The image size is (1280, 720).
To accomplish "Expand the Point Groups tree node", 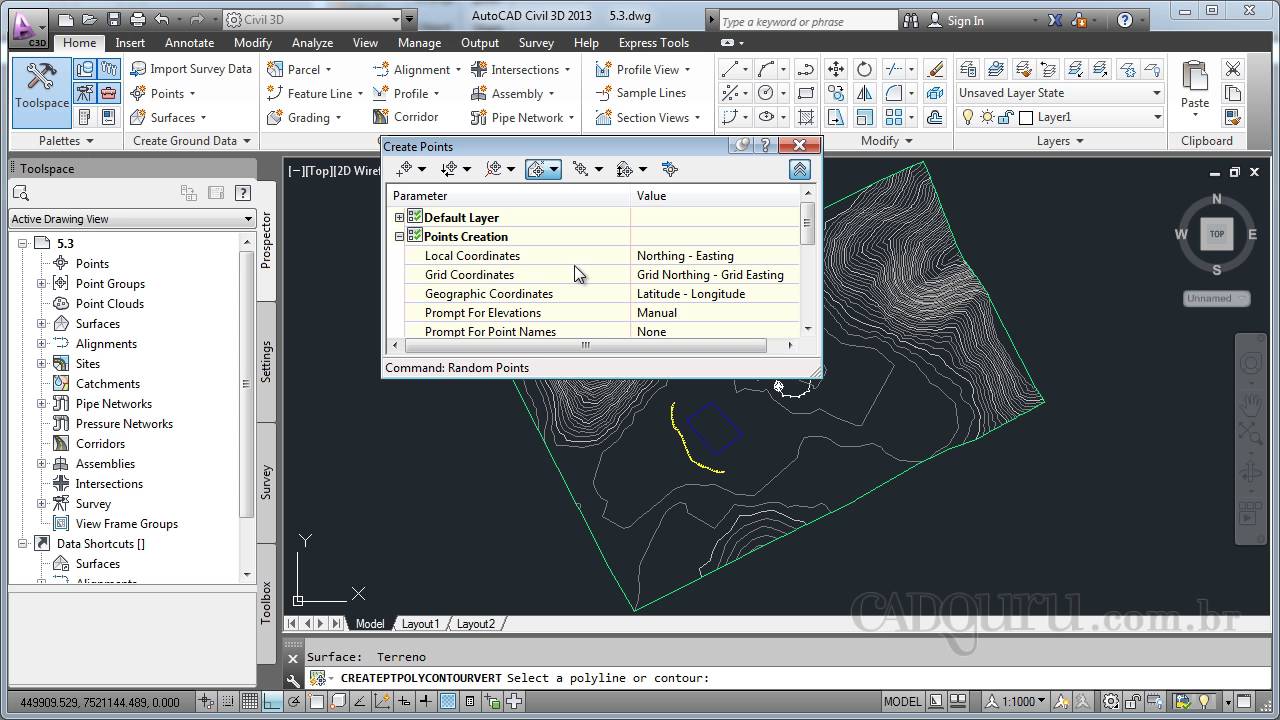I will [42, 284].
